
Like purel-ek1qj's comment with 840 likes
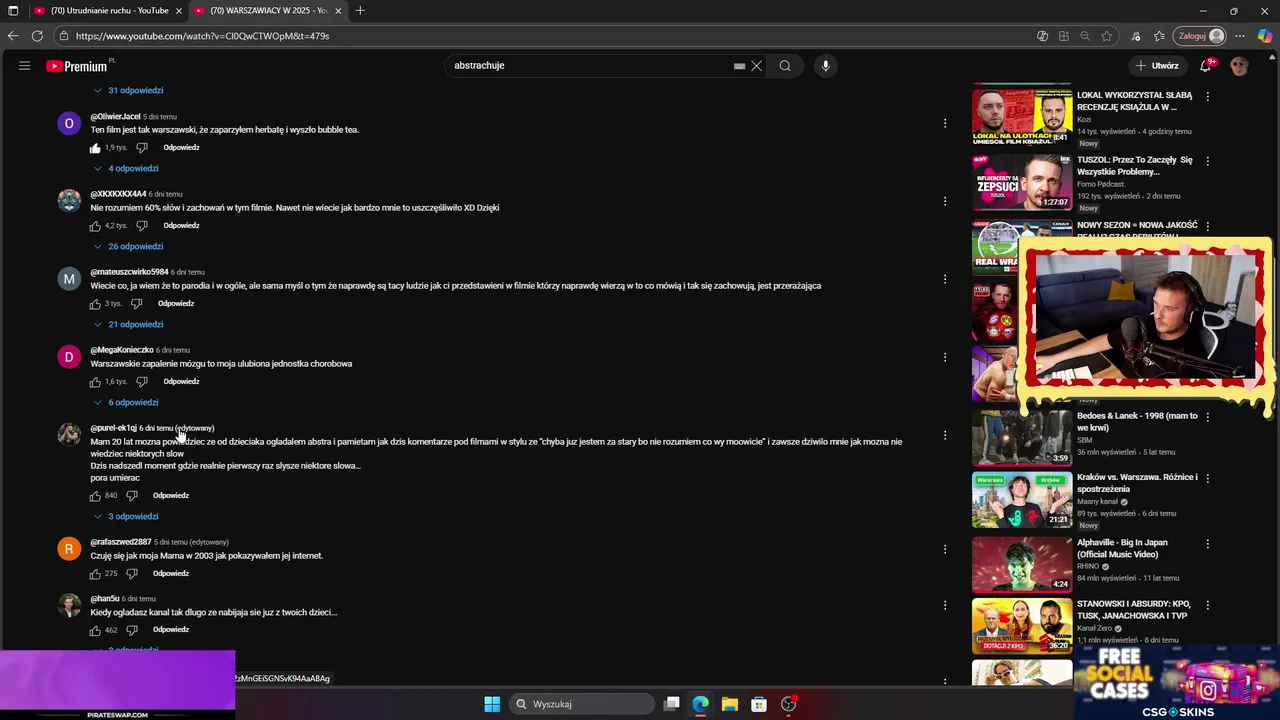96,496
